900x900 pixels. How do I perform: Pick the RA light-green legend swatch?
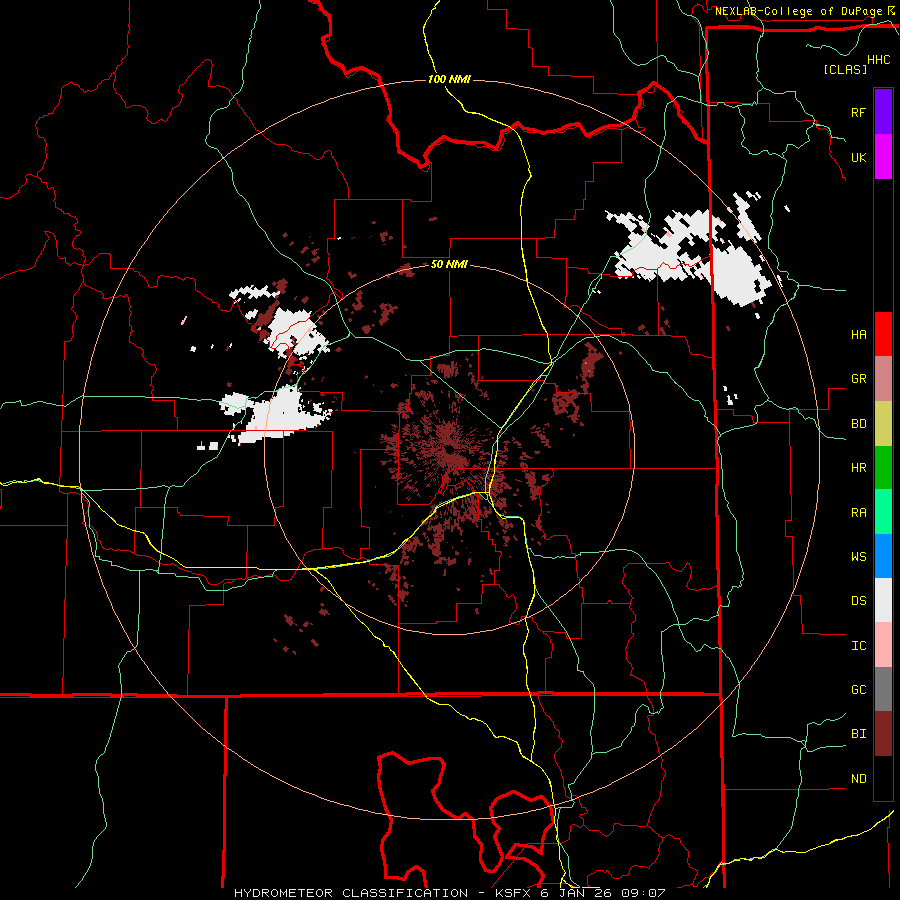(883, 512)
